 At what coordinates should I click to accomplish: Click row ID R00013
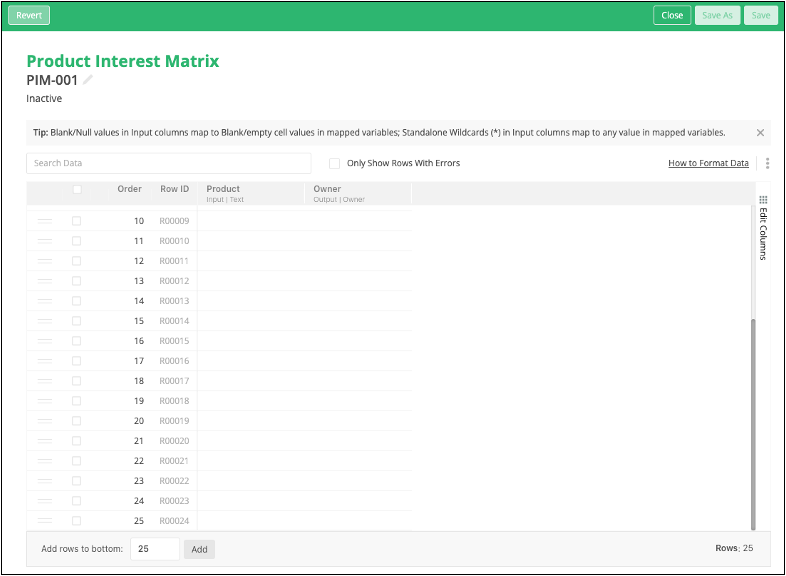pyautogui.click(x=174, y=301)
